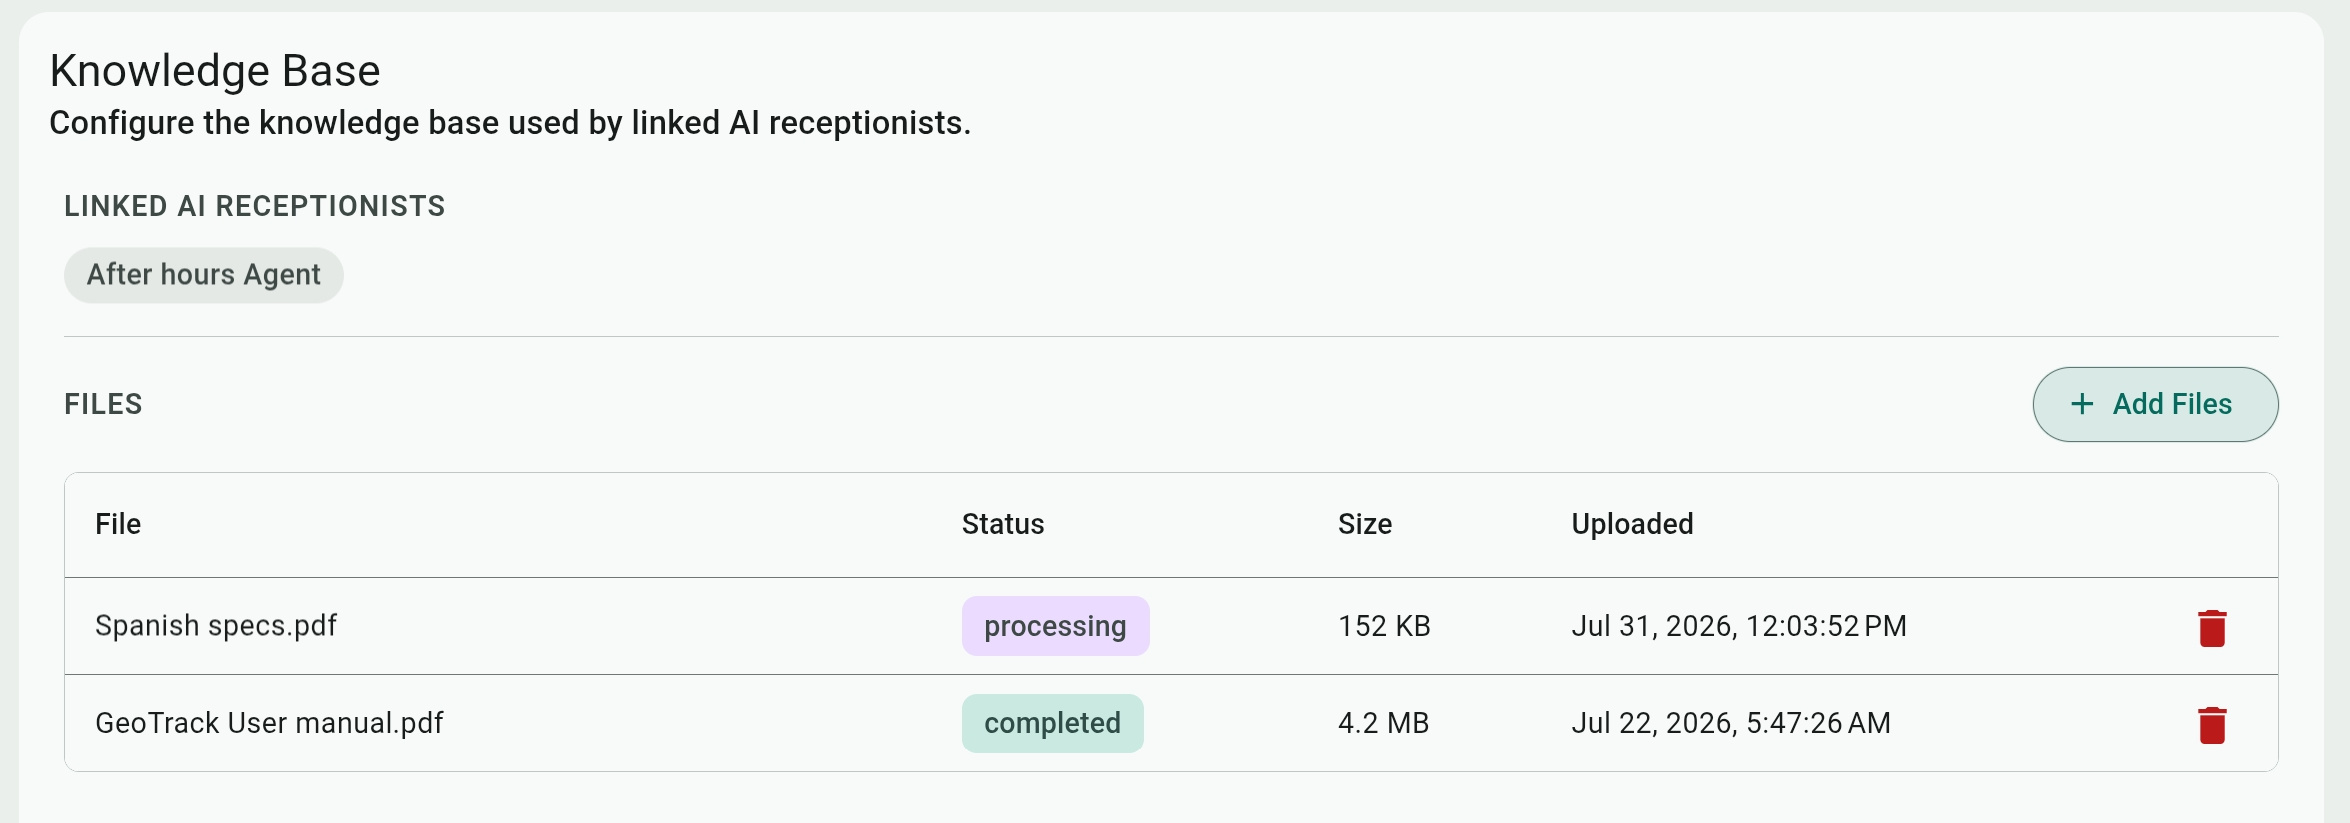The width and height of the screenshot is (2350, 823).
Task: Select the After hours Agent chip
Action: click(204, 275)
